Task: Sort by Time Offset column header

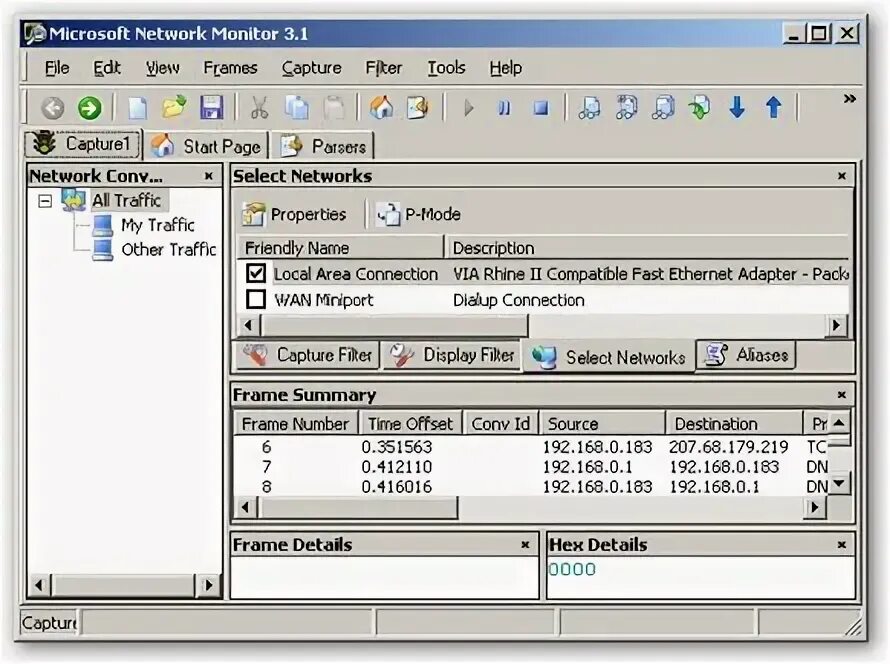Action: [410, 423]
